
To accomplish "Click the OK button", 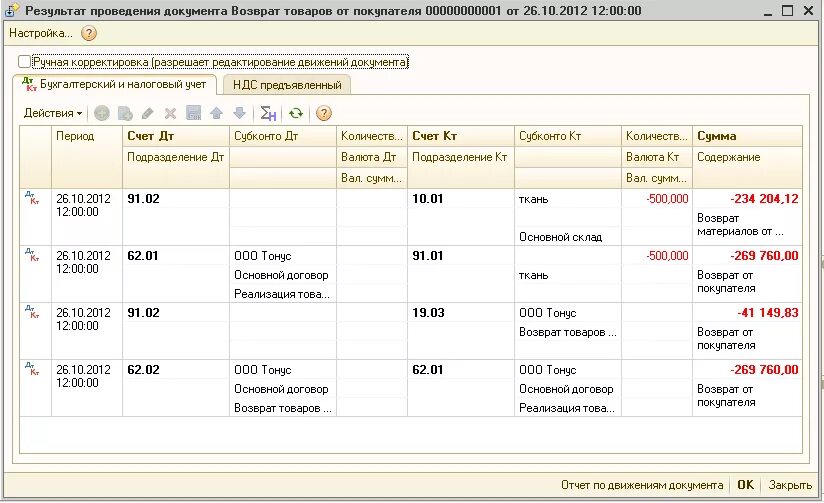I will pos(745,485).
